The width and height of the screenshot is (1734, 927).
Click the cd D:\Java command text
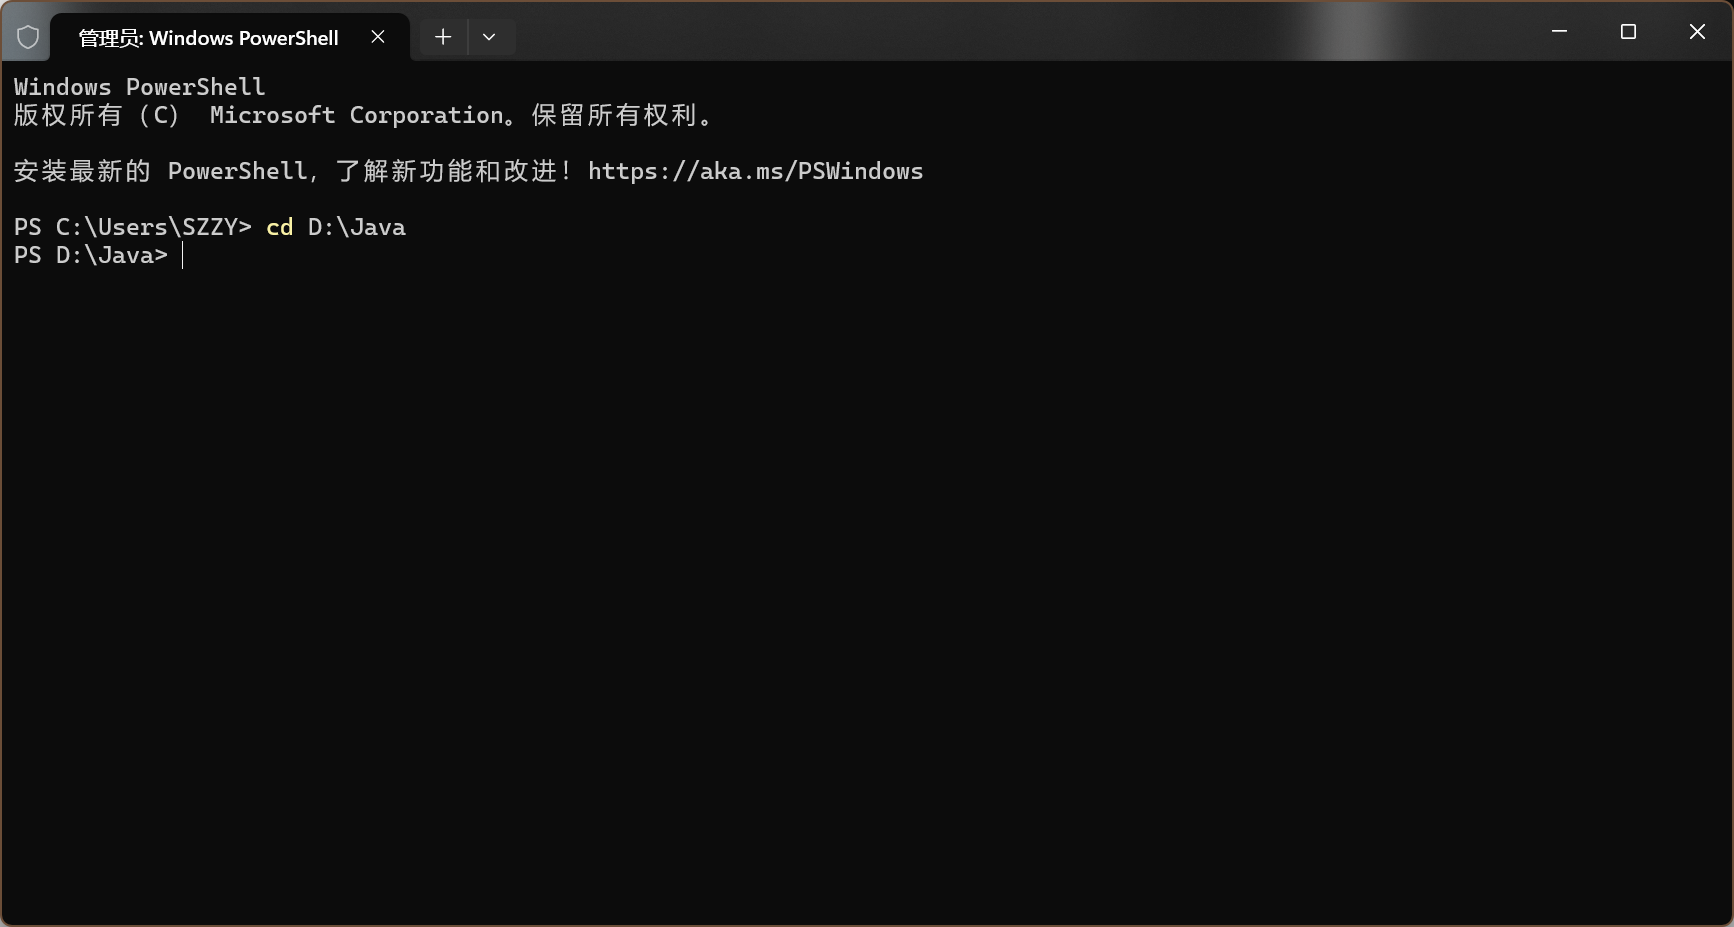(335, 227)
